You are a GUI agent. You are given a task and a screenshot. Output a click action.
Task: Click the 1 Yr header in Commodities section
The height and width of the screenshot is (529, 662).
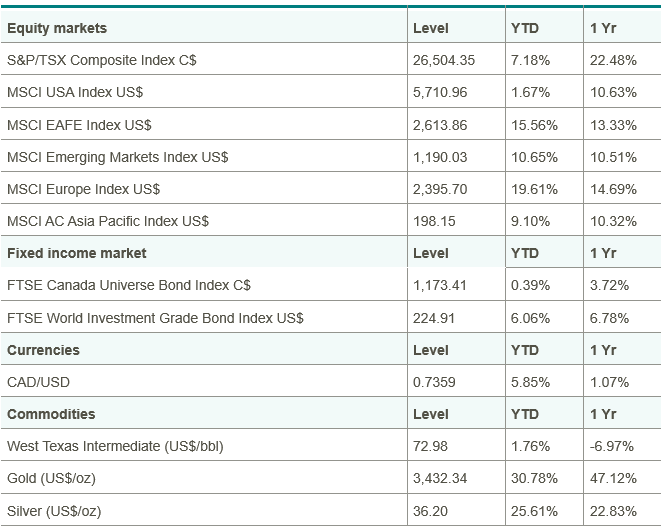[603, 414]
